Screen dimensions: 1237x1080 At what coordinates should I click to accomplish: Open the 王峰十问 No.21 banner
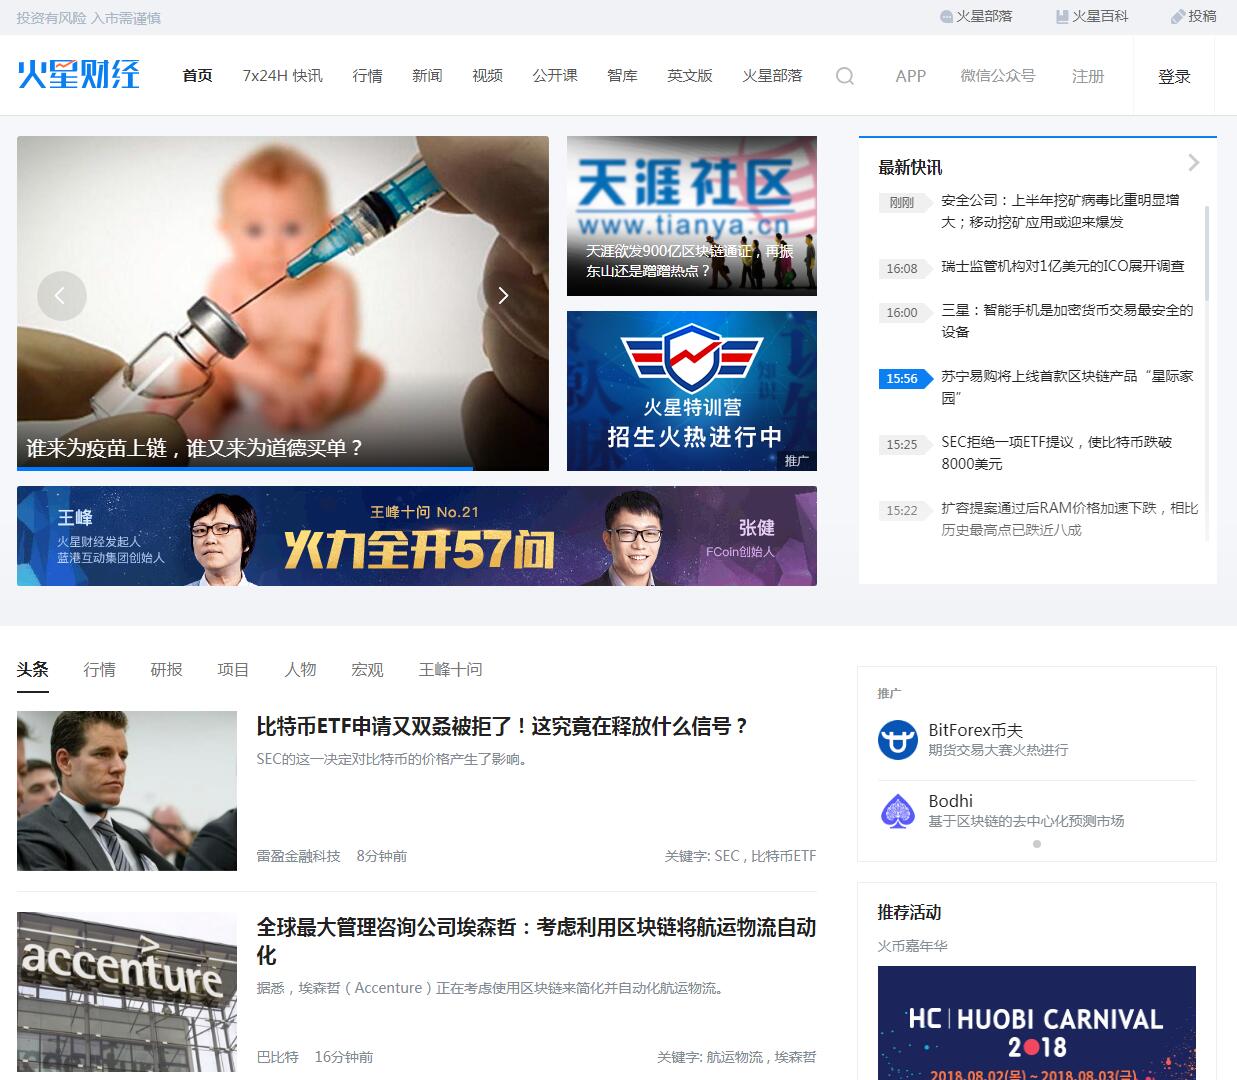417,536
